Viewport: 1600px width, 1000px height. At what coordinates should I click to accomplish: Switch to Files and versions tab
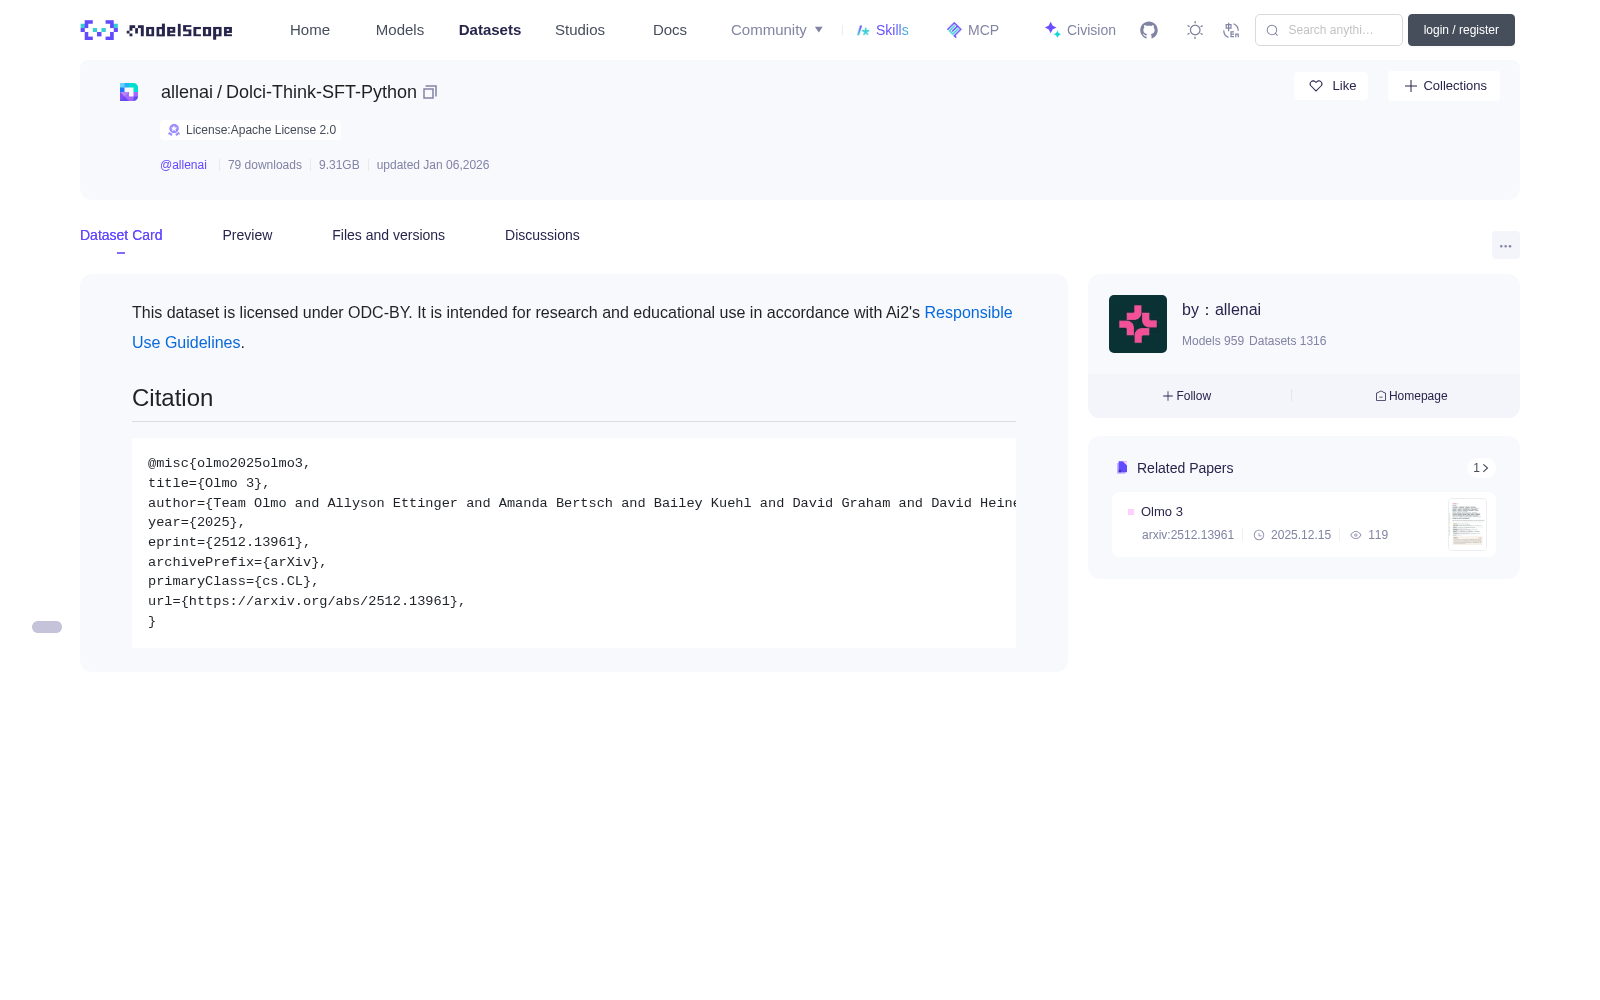pyautogui.click(x=388, y=235)
